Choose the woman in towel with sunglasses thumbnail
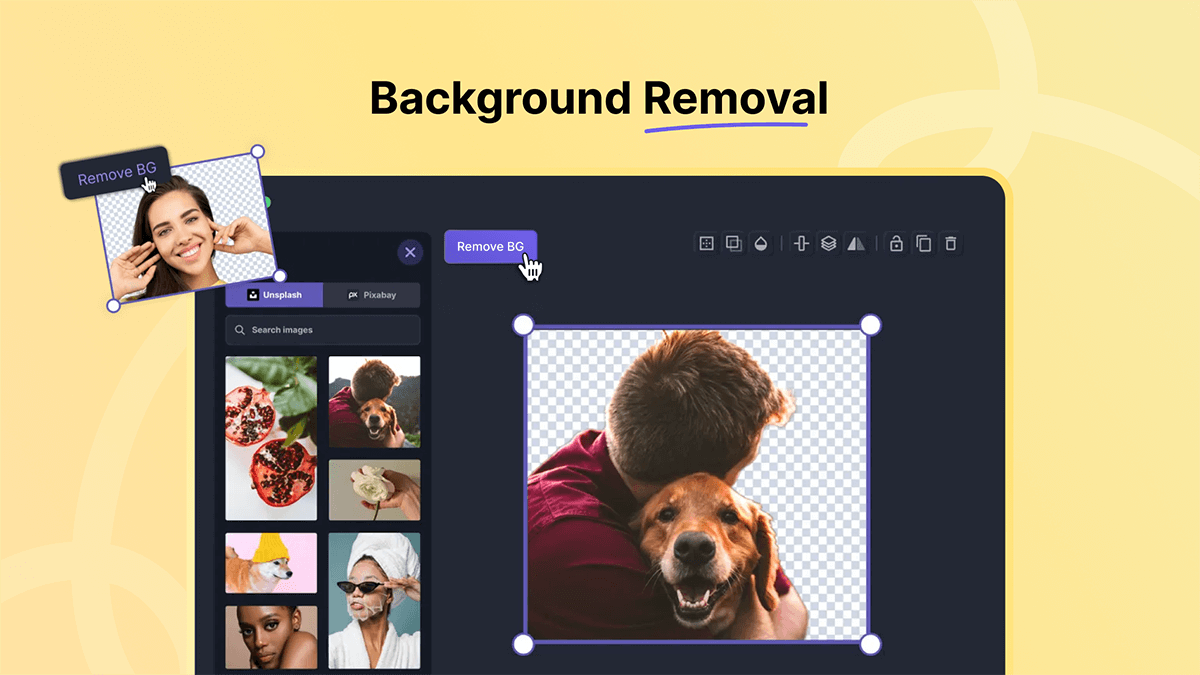 point(374,600)
